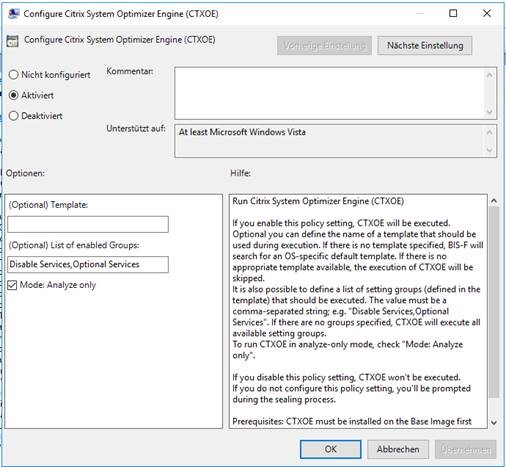Click the Nächste Einstellung button
This screenshot has height=467, width=506.
(425, 45)
